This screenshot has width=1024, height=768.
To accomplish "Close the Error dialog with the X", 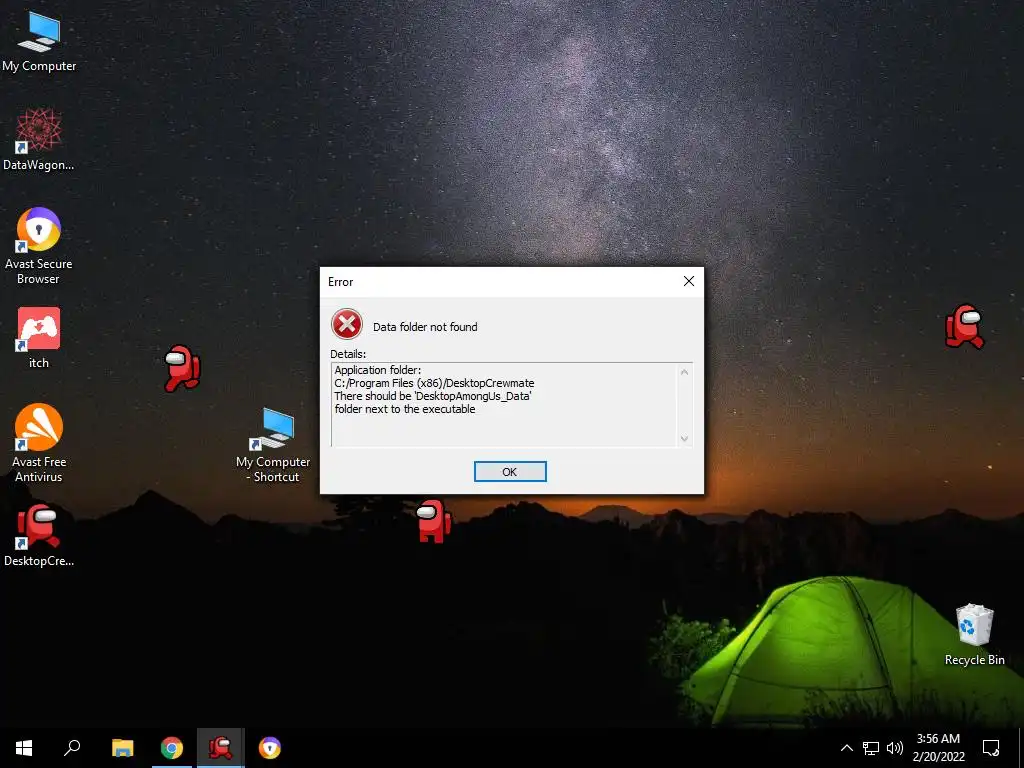I will [x=688, y=281].
